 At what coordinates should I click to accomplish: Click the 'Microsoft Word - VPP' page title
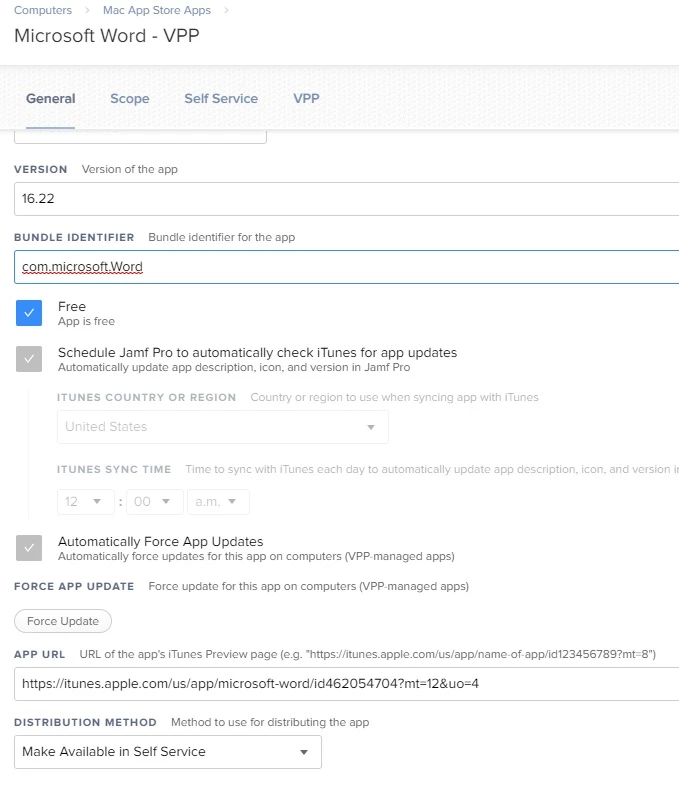(107, 36)
